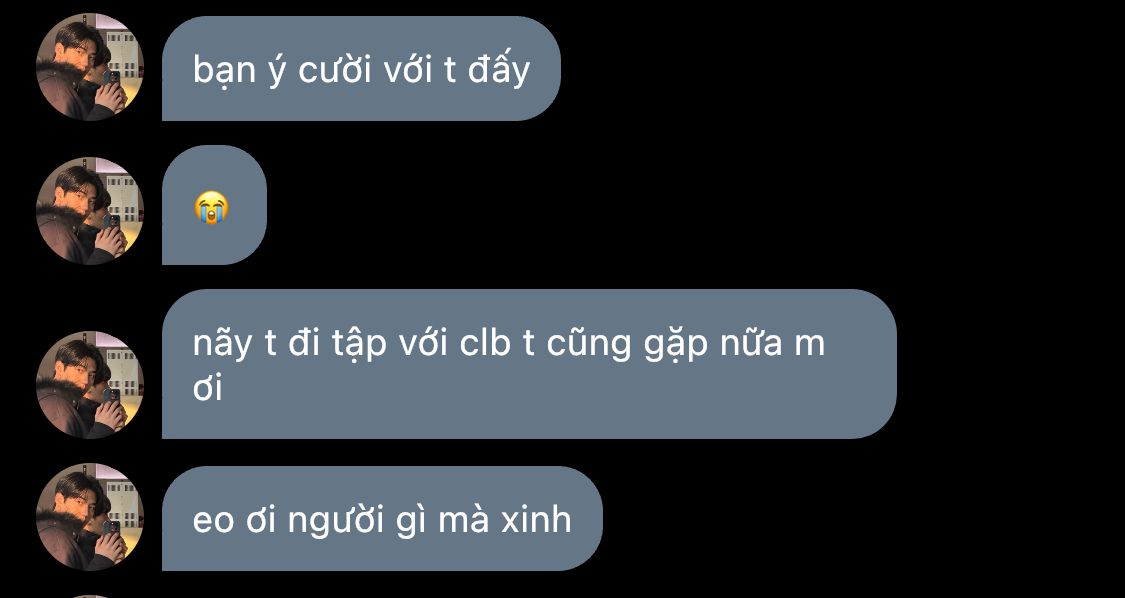This screenshot has height=598, width=1125.
Task: Click the emoji-only message bubble
Action: coord(215,205)
